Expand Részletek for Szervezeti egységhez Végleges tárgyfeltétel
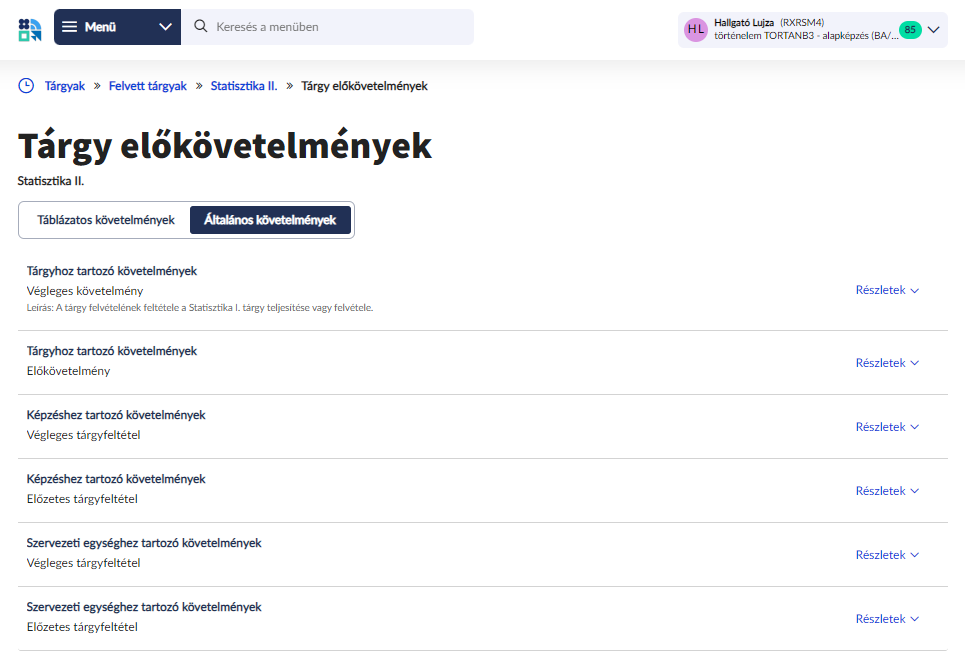This screenshot has height=665, width=965. [x=887, y=555]
